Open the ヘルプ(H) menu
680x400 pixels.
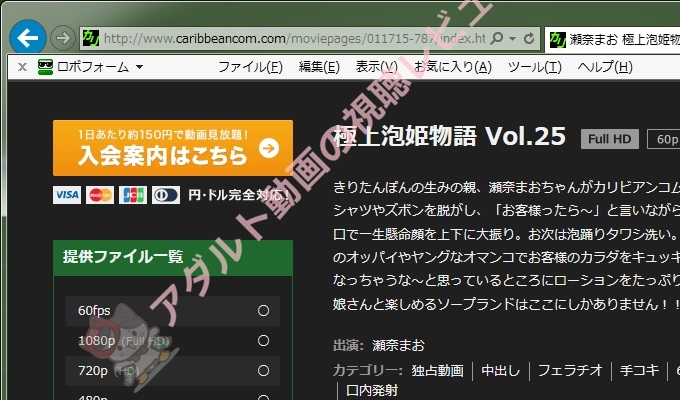click(x=605, y=67)
